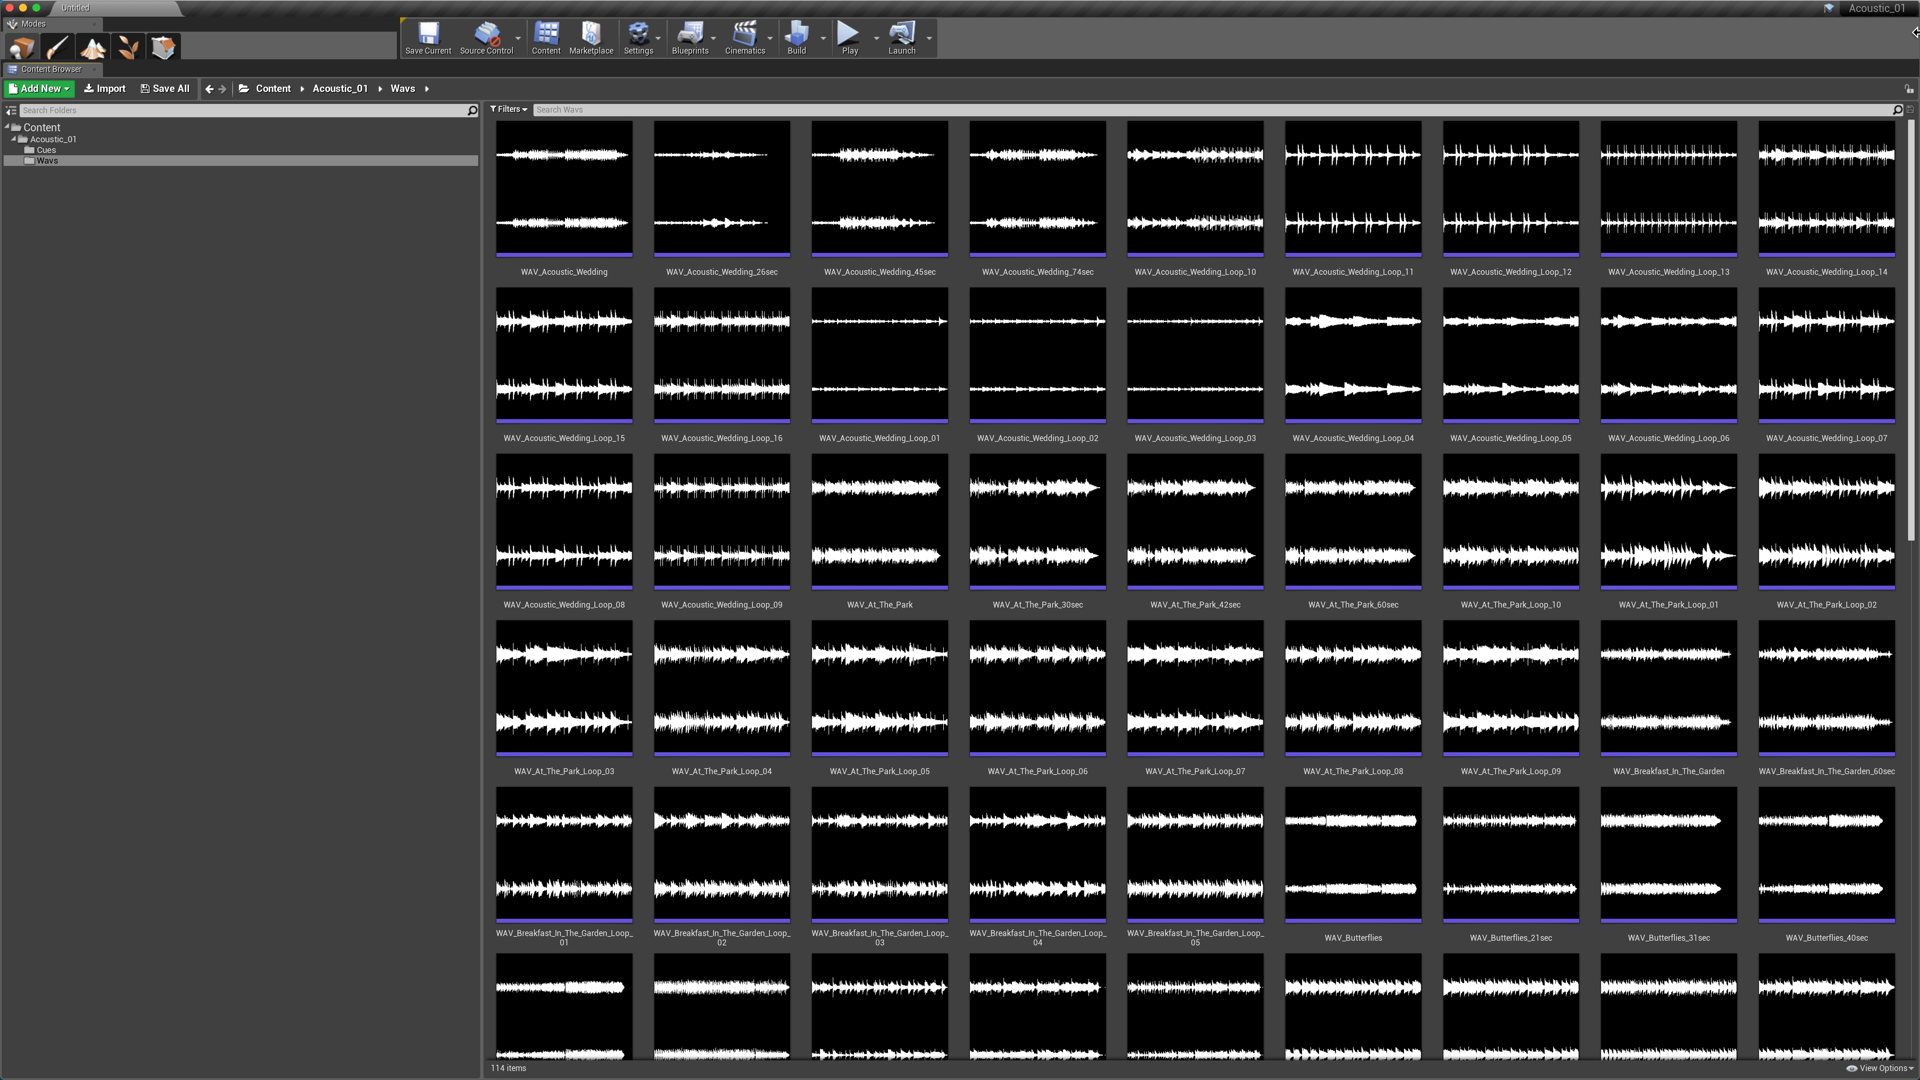Select the Landscape mode mountain icon
The width and height of the screenshot is (1920, 1080).
click(93, 47)
